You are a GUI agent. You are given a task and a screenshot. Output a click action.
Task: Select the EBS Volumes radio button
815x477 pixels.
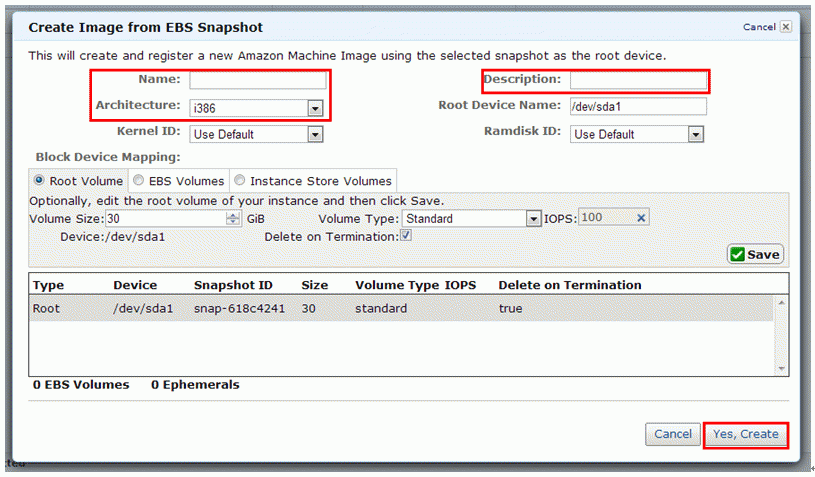[x=138, y=180]
